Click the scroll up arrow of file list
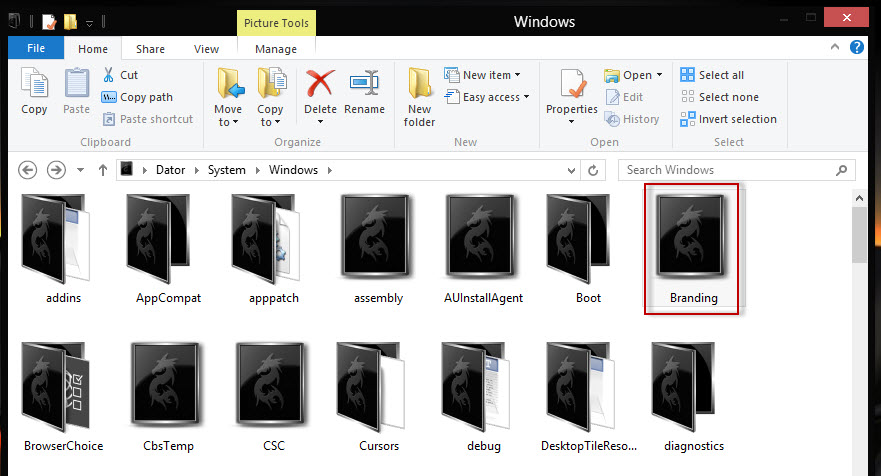This screenshot has height=476, width=881. point(859,198)
